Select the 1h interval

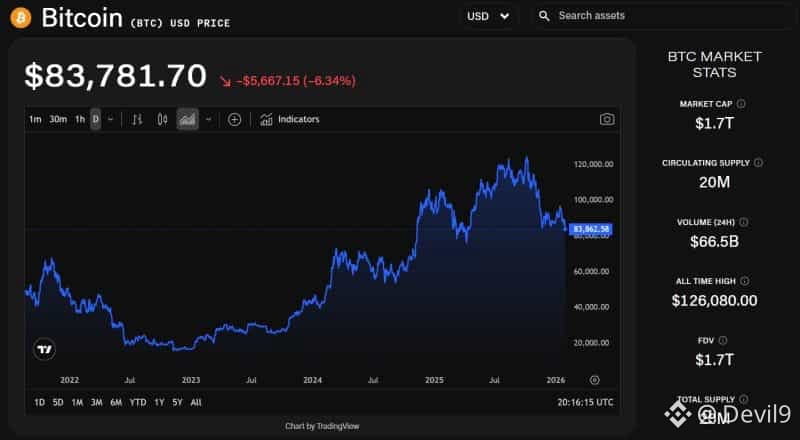click(79, 119)
